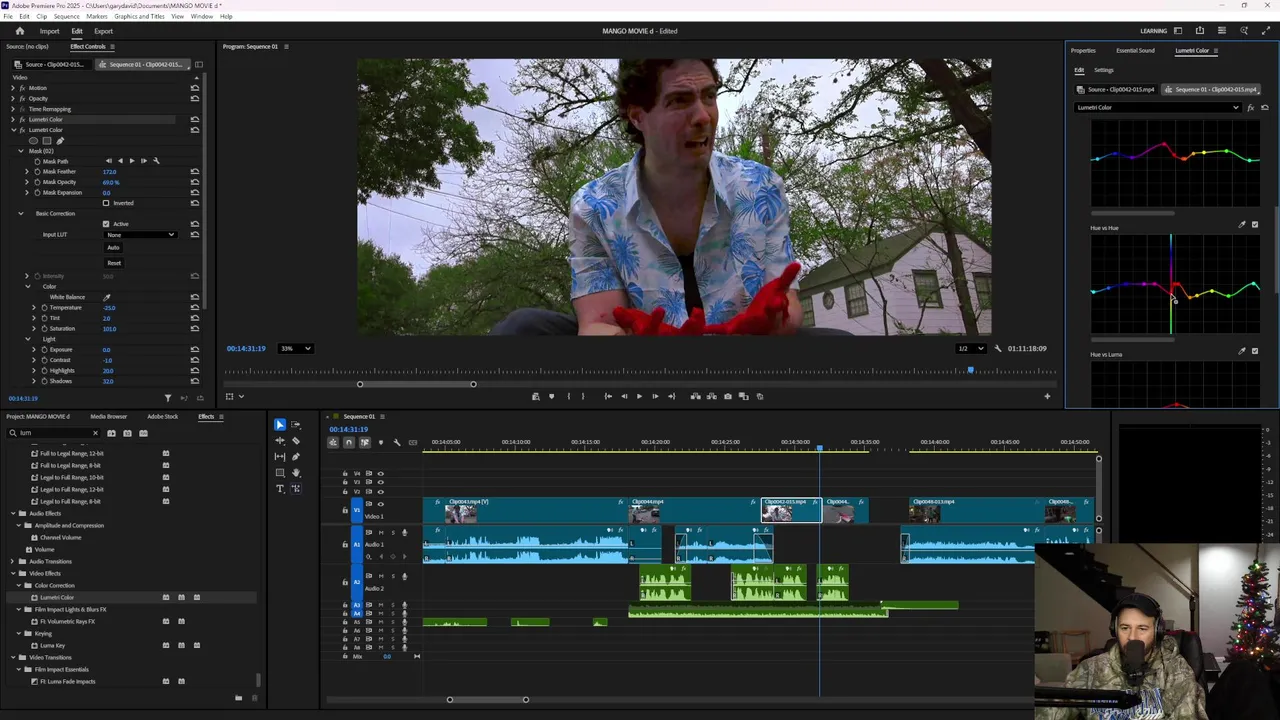Expand Motion effect properties
Screen dimensions: 1280x720
[x=13, y=88]
